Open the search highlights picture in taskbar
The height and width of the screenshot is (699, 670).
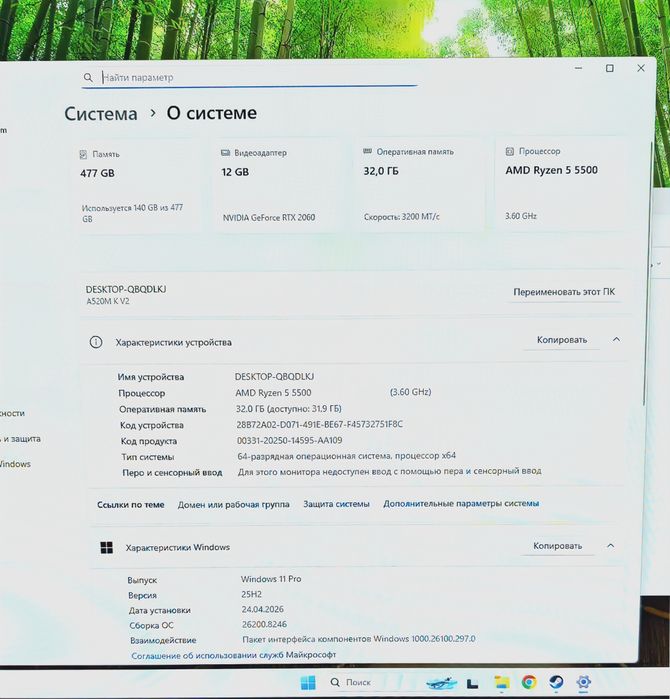tap(440, 683)
